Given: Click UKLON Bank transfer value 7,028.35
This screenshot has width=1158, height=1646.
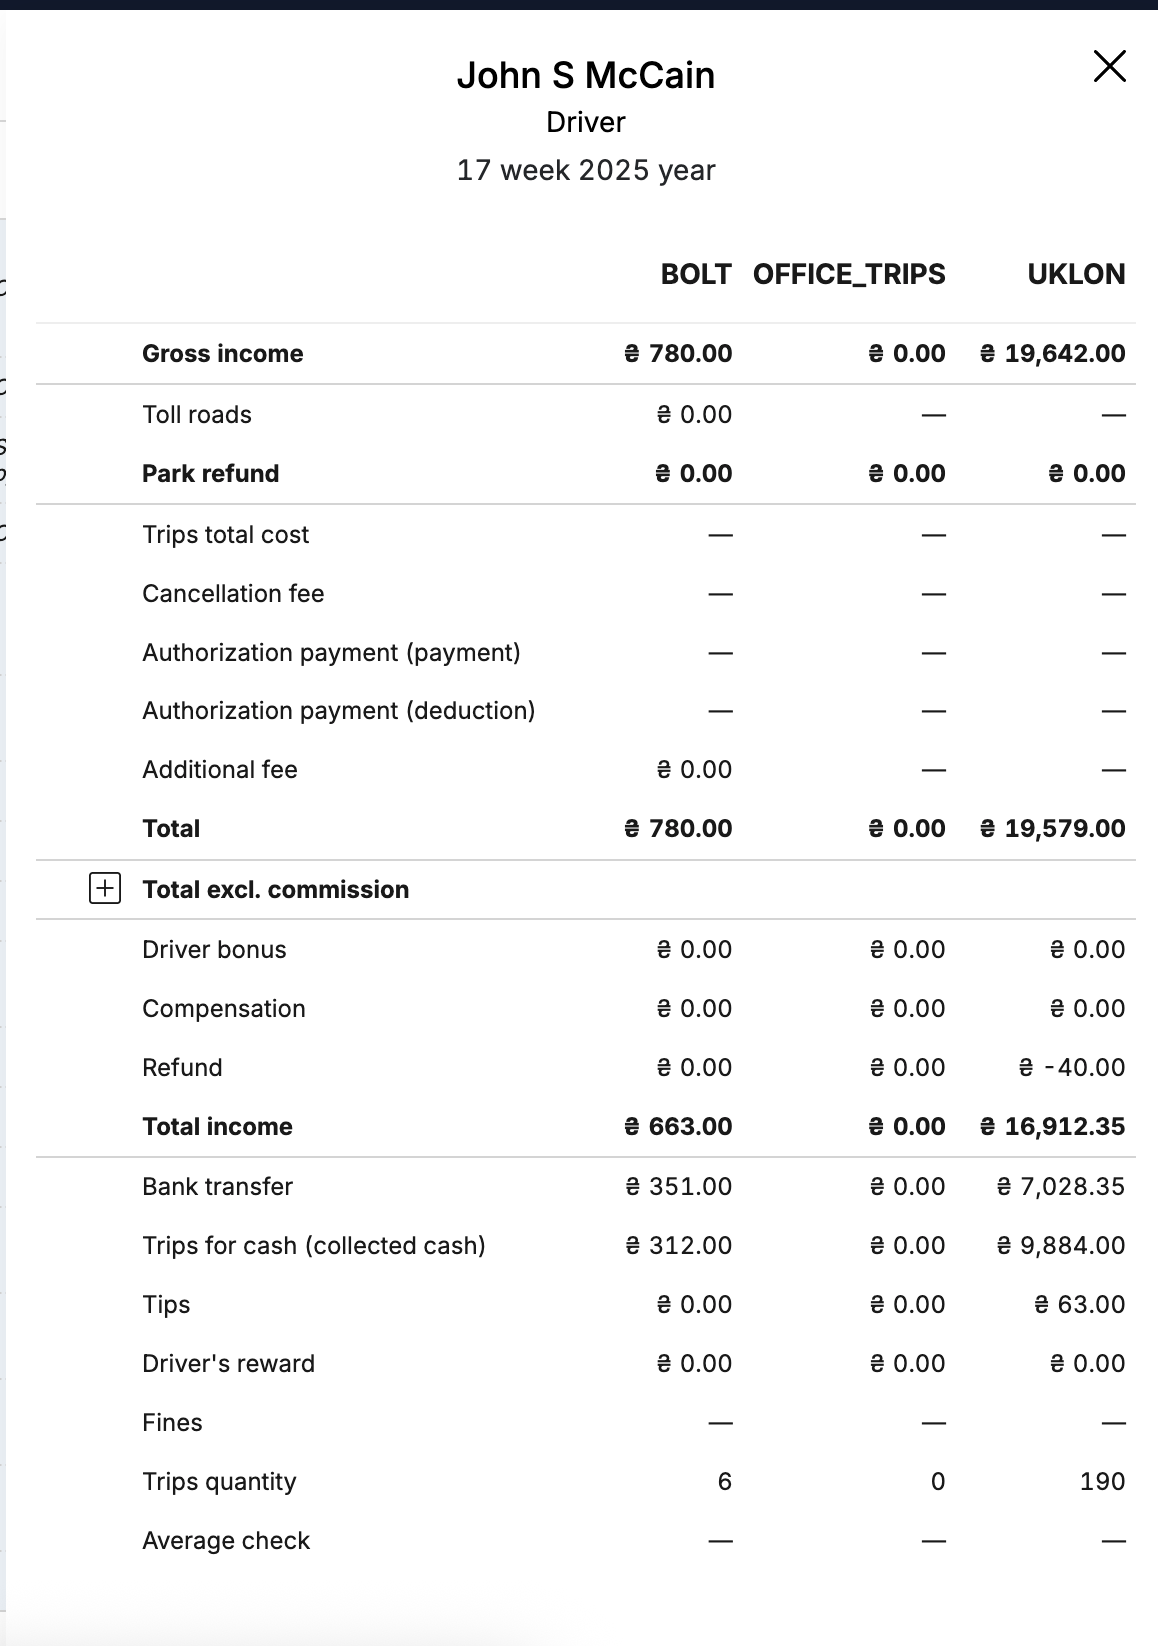Looking at the screenshot, I should (1061, 1186).
